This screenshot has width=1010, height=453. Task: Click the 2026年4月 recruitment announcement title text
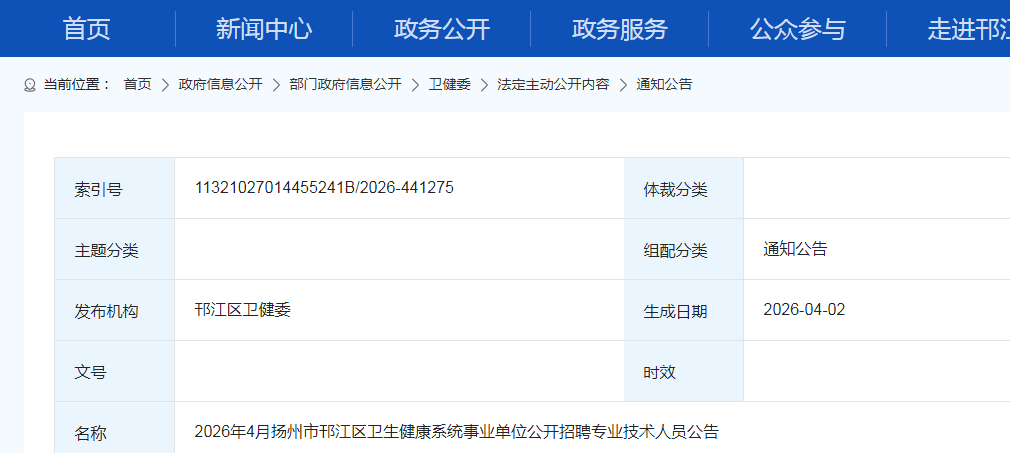pos(456,432)
